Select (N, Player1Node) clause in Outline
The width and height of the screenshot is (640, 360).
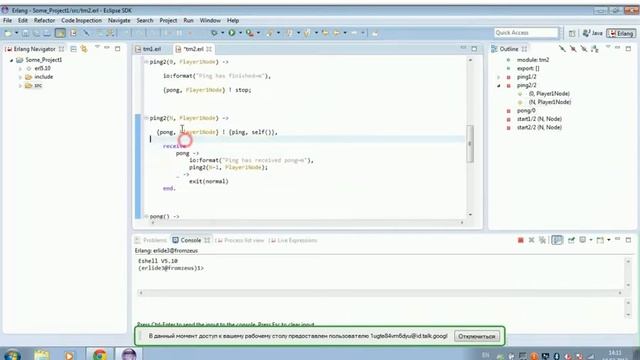click(549, 102)
